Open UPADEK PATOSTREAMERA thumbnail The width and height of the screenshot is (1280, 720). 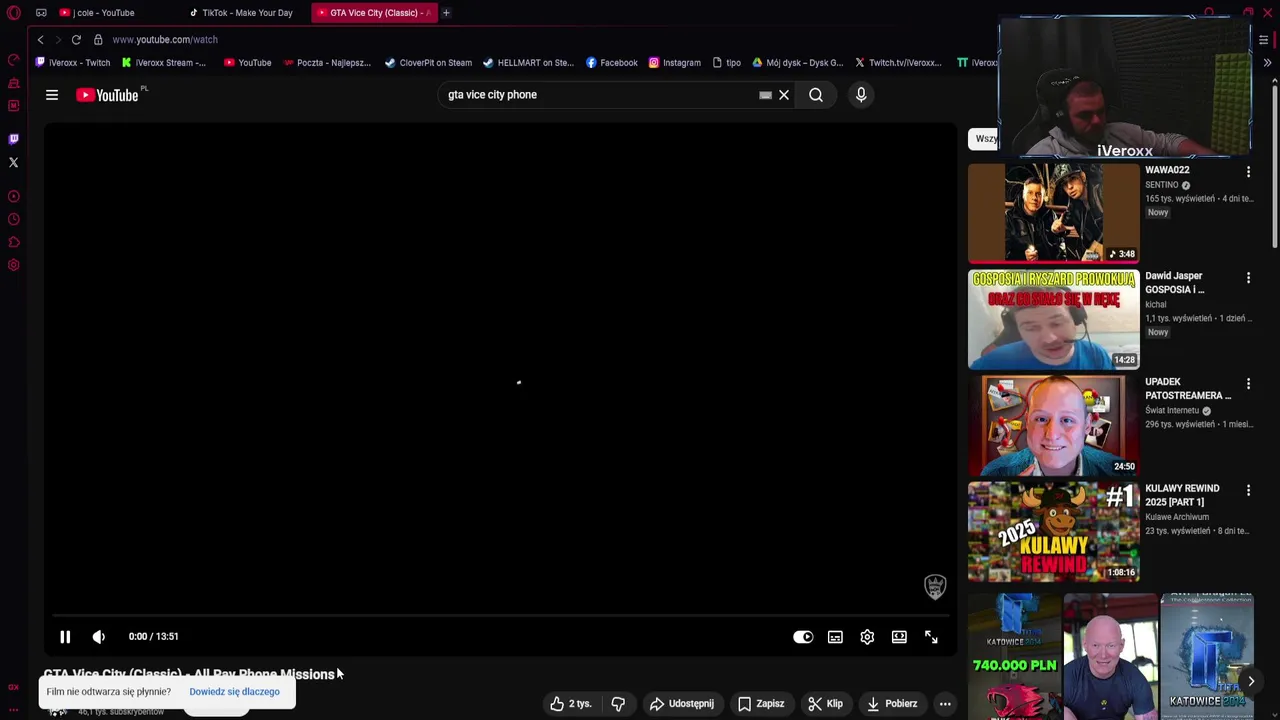pyautogui.click(x=1053, y=425)
